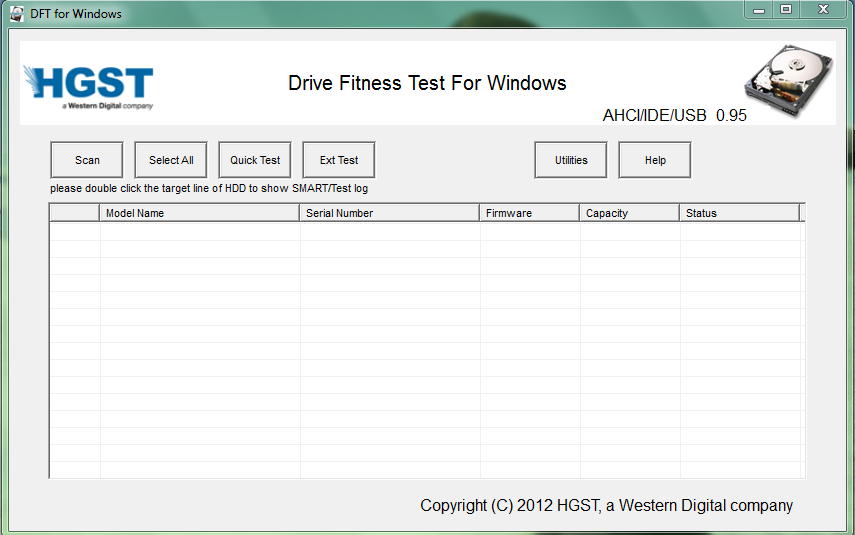Choose Select All drives button
The width and height of the screenshot is (855, 535).
coord(171,160)
